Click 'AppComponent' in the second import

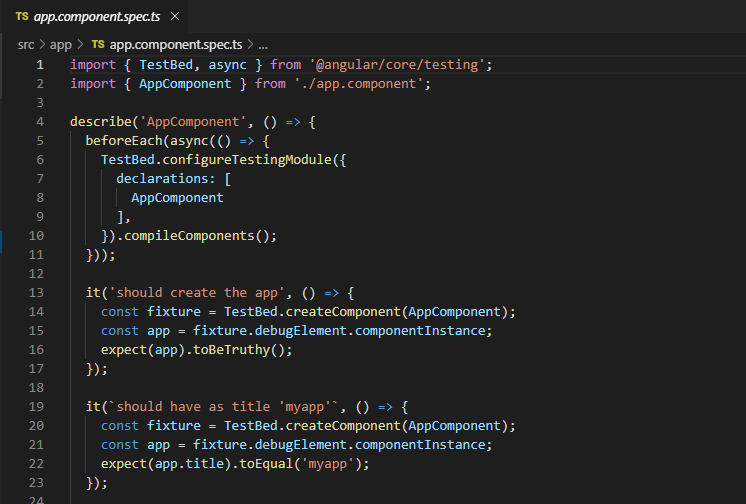[185, 84]
